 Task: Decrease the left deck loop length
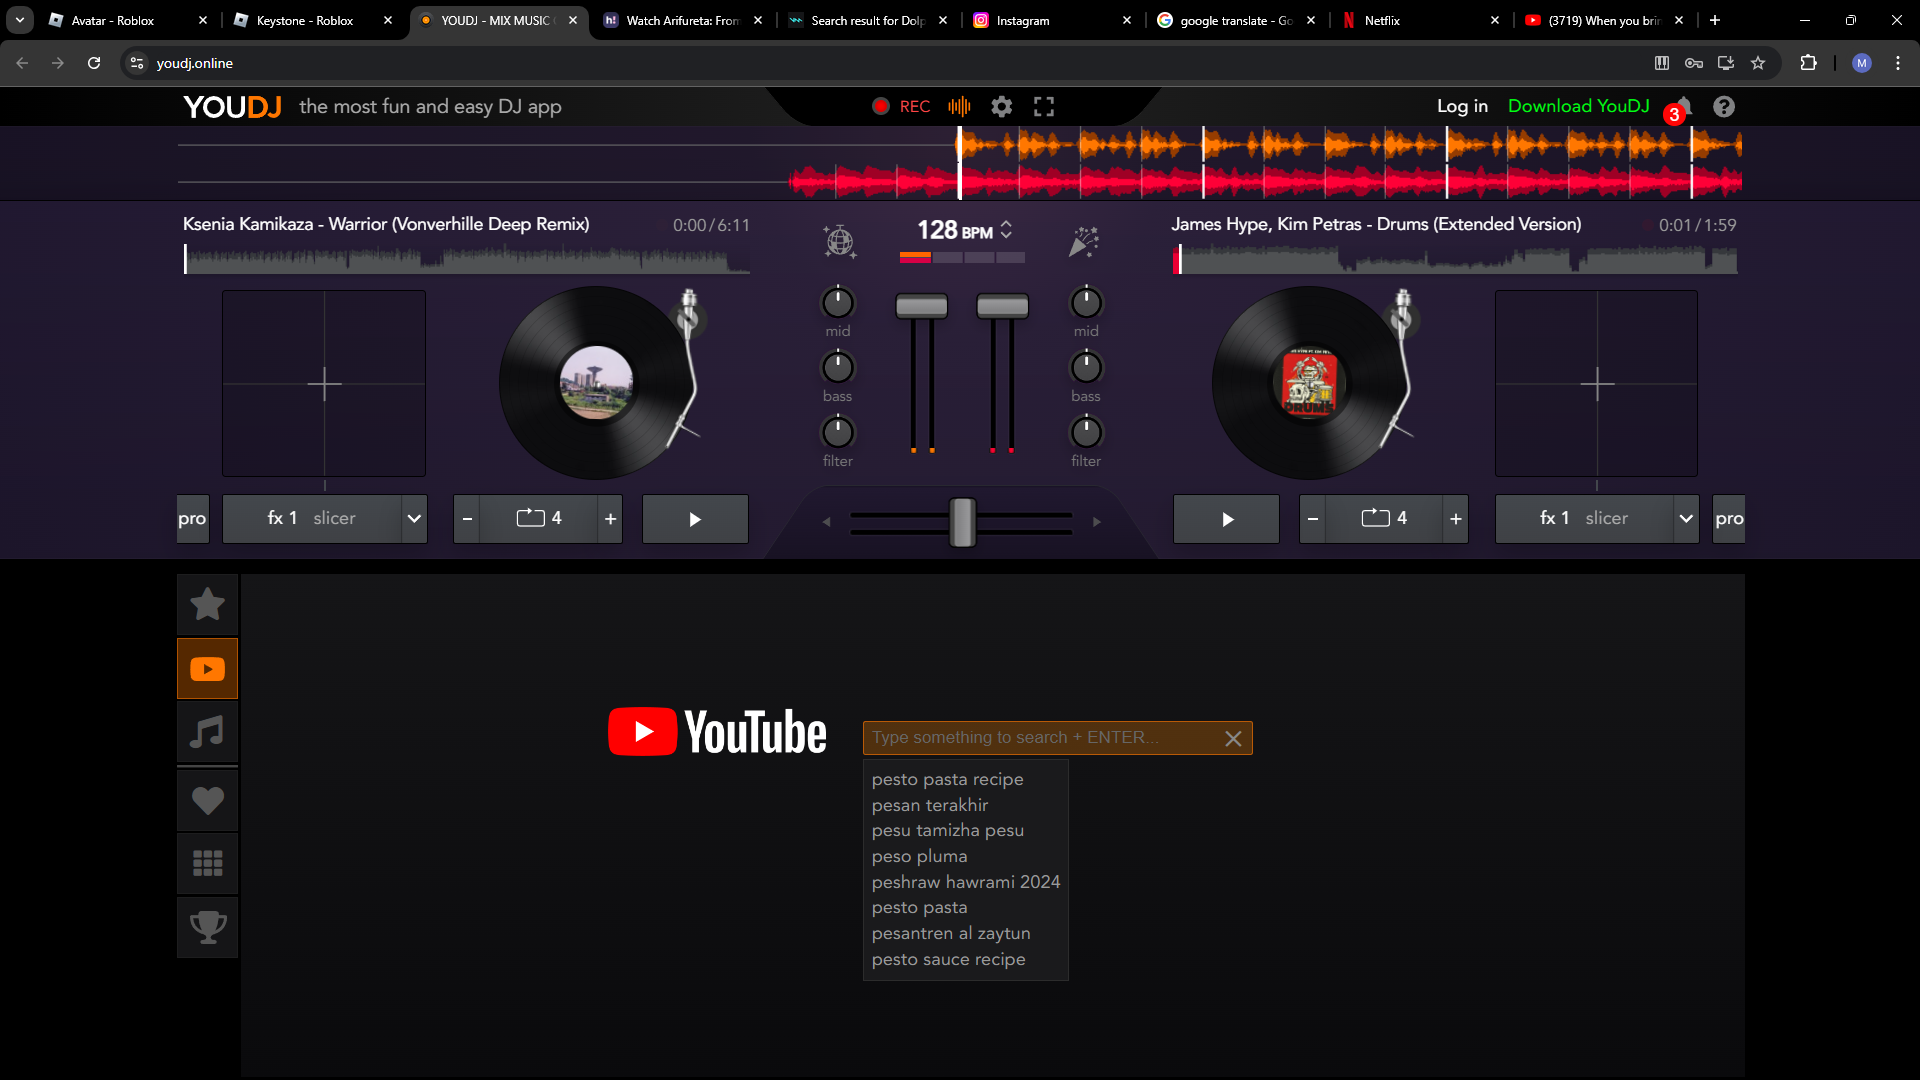(x=467, y=519)
